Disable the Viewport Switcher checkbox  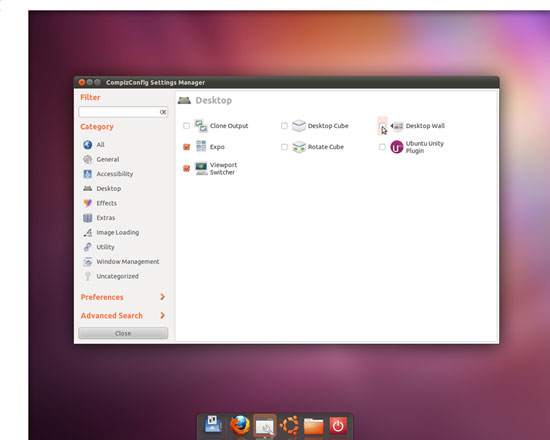(x=186, y=168)
